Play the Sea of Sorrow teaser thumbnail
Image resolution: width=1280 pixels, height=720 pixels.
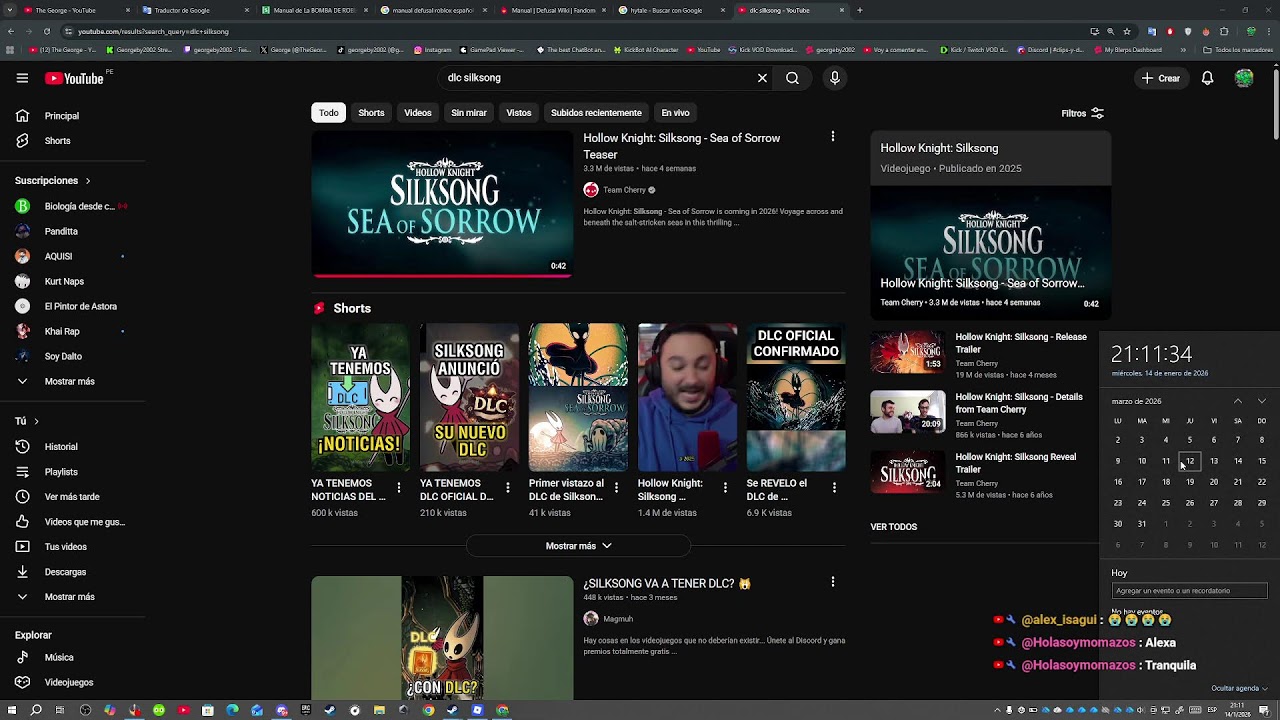click(x=442, y=204)
